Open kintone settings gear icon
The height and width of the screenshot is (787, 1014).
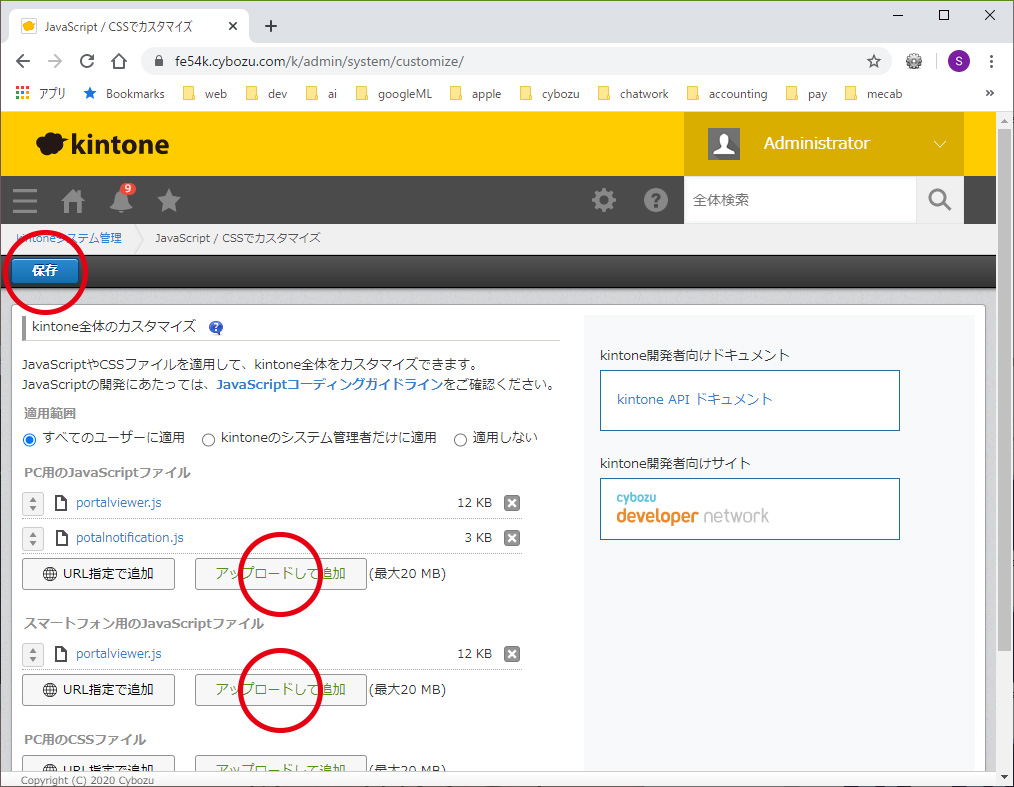[x=604, y=200]
